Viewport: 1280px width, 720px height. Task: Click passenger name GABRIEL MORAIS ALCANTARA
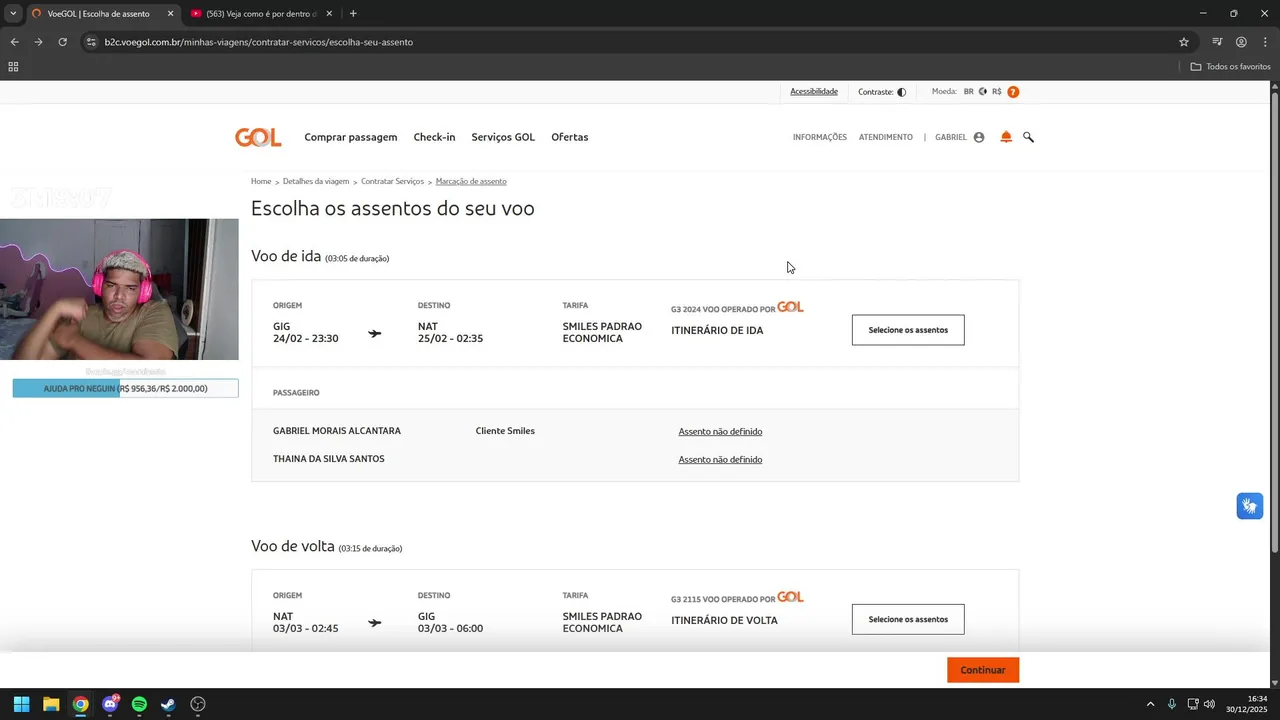point(337,431)
